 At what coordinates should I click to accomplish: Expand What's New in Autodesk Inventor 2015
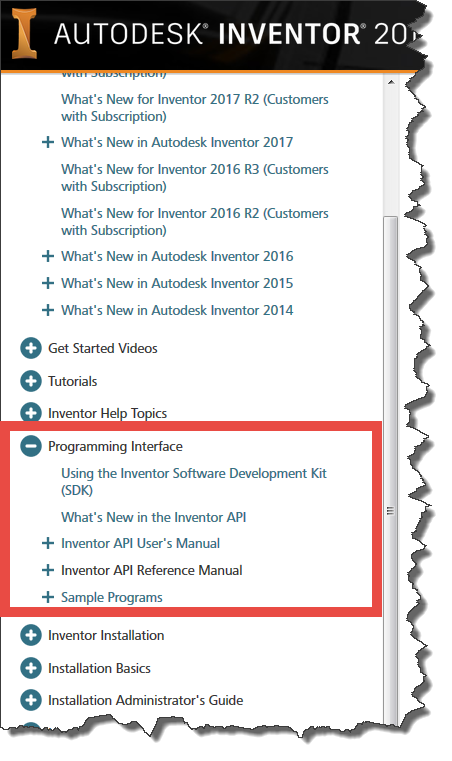48,283
